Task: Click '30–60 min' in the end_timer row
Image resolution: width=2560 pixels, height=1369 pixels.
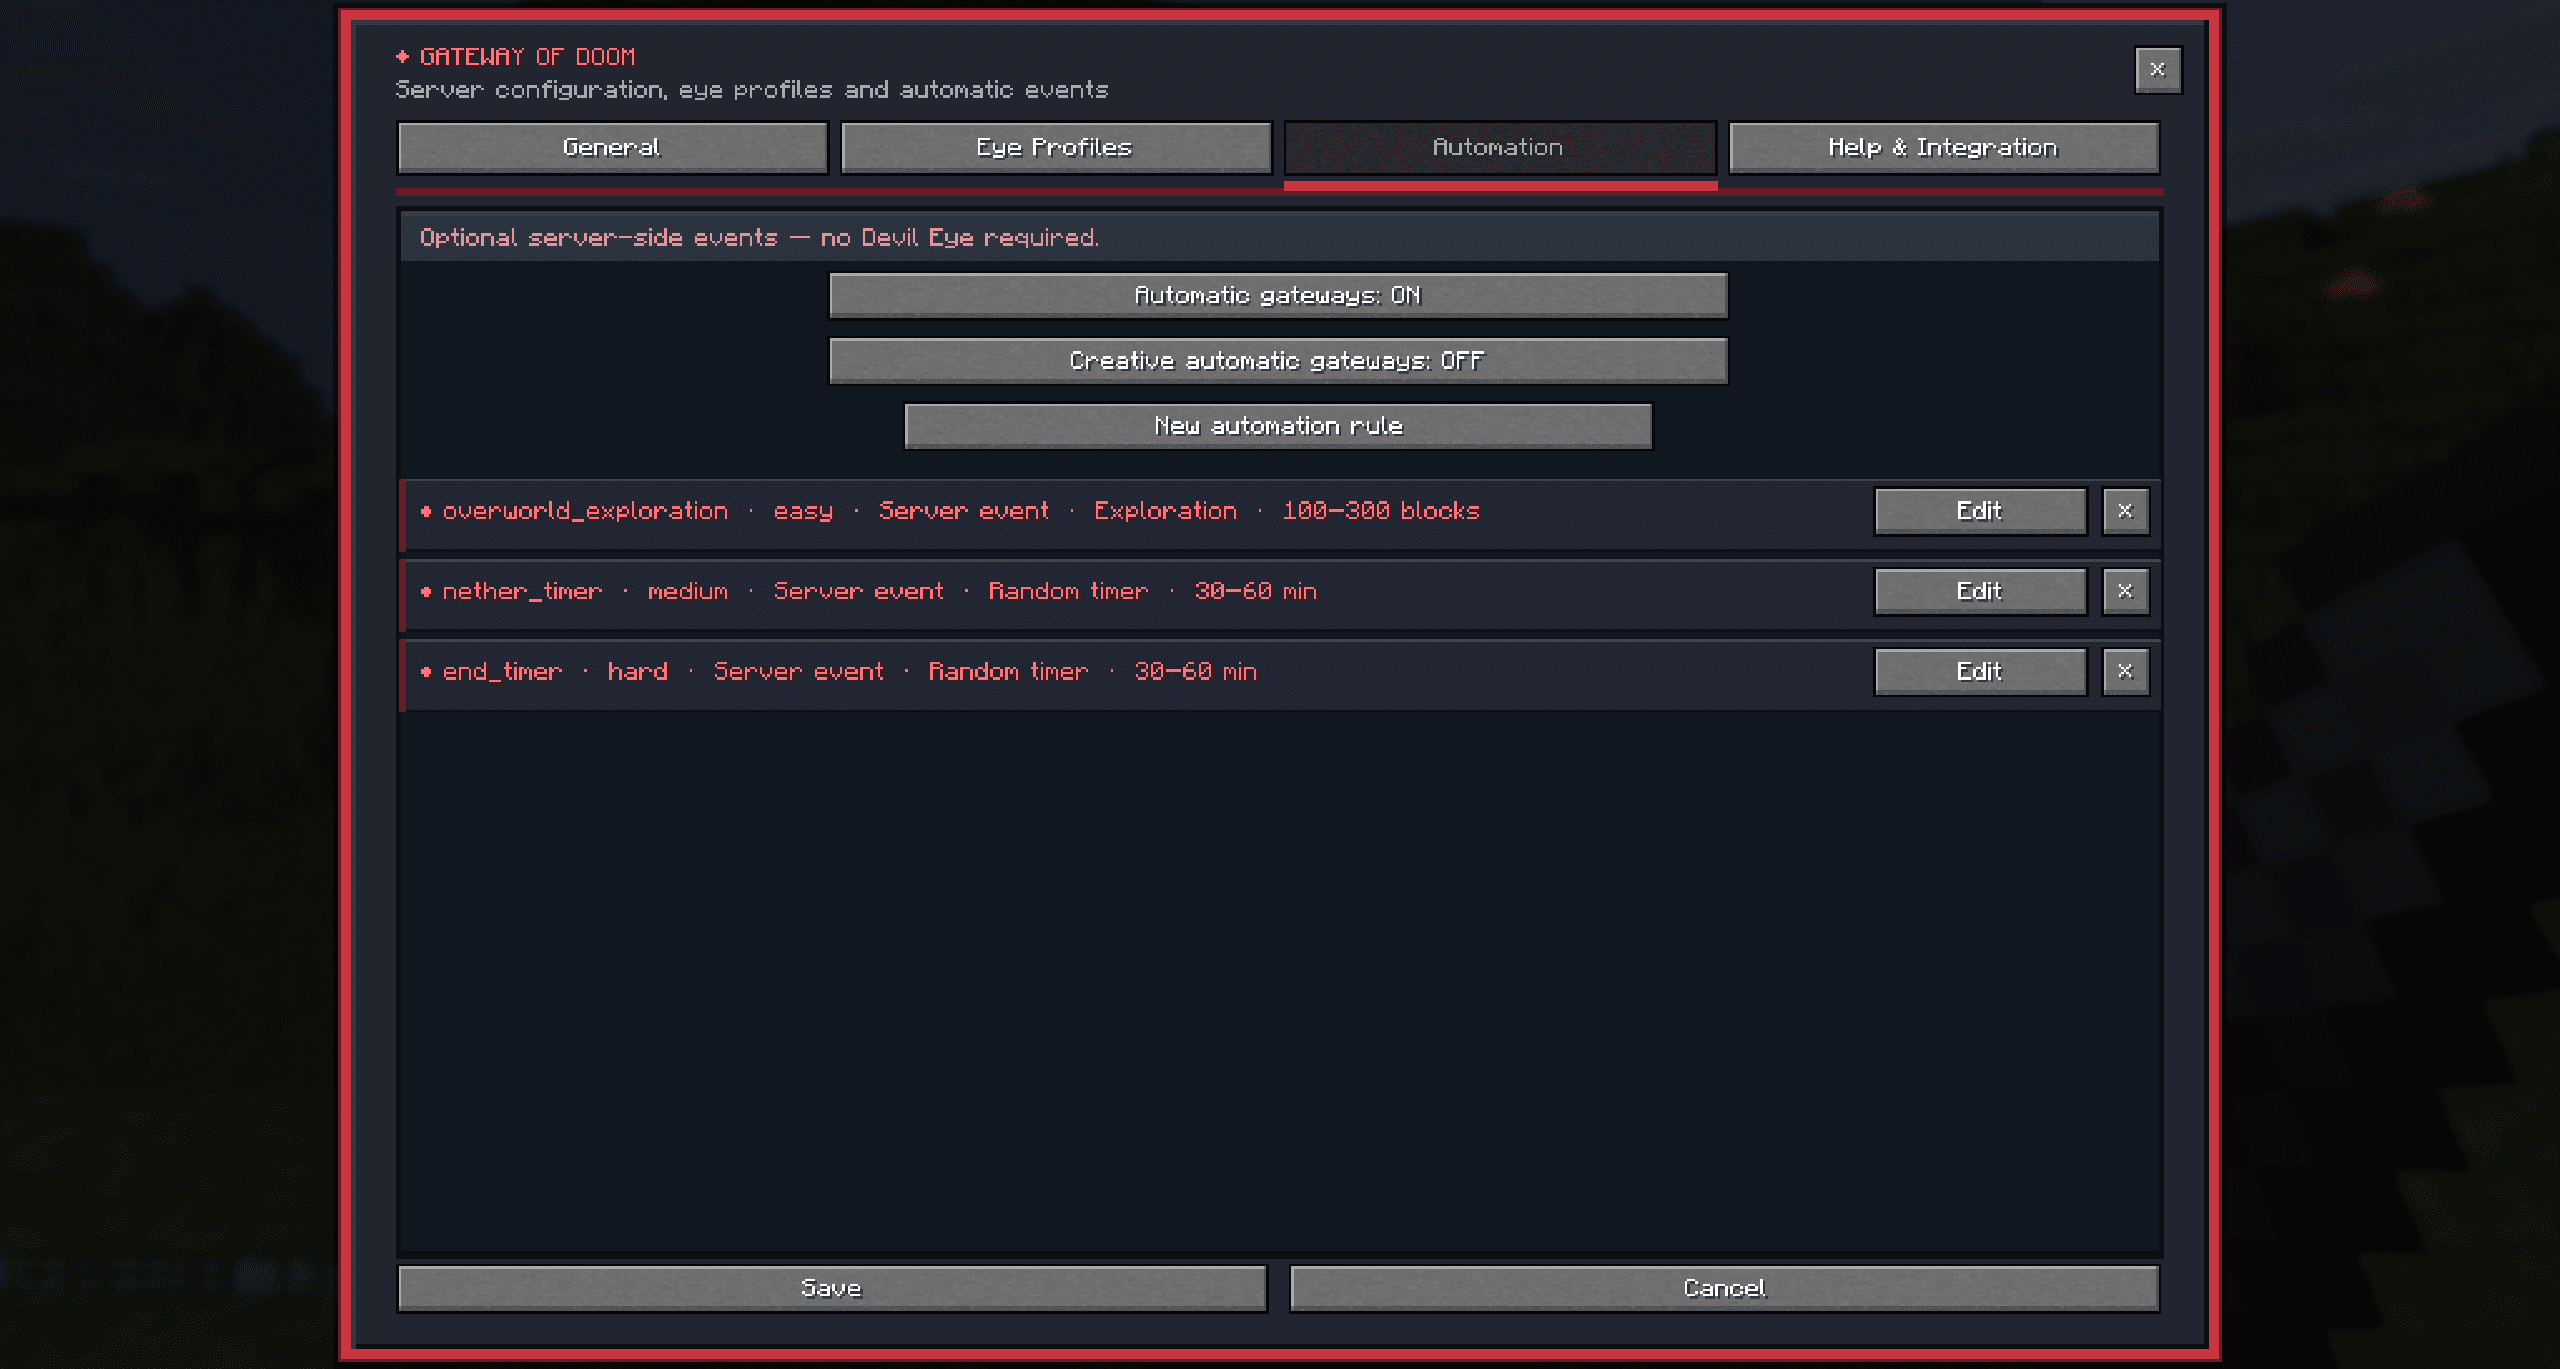Action: [1195, 671]
